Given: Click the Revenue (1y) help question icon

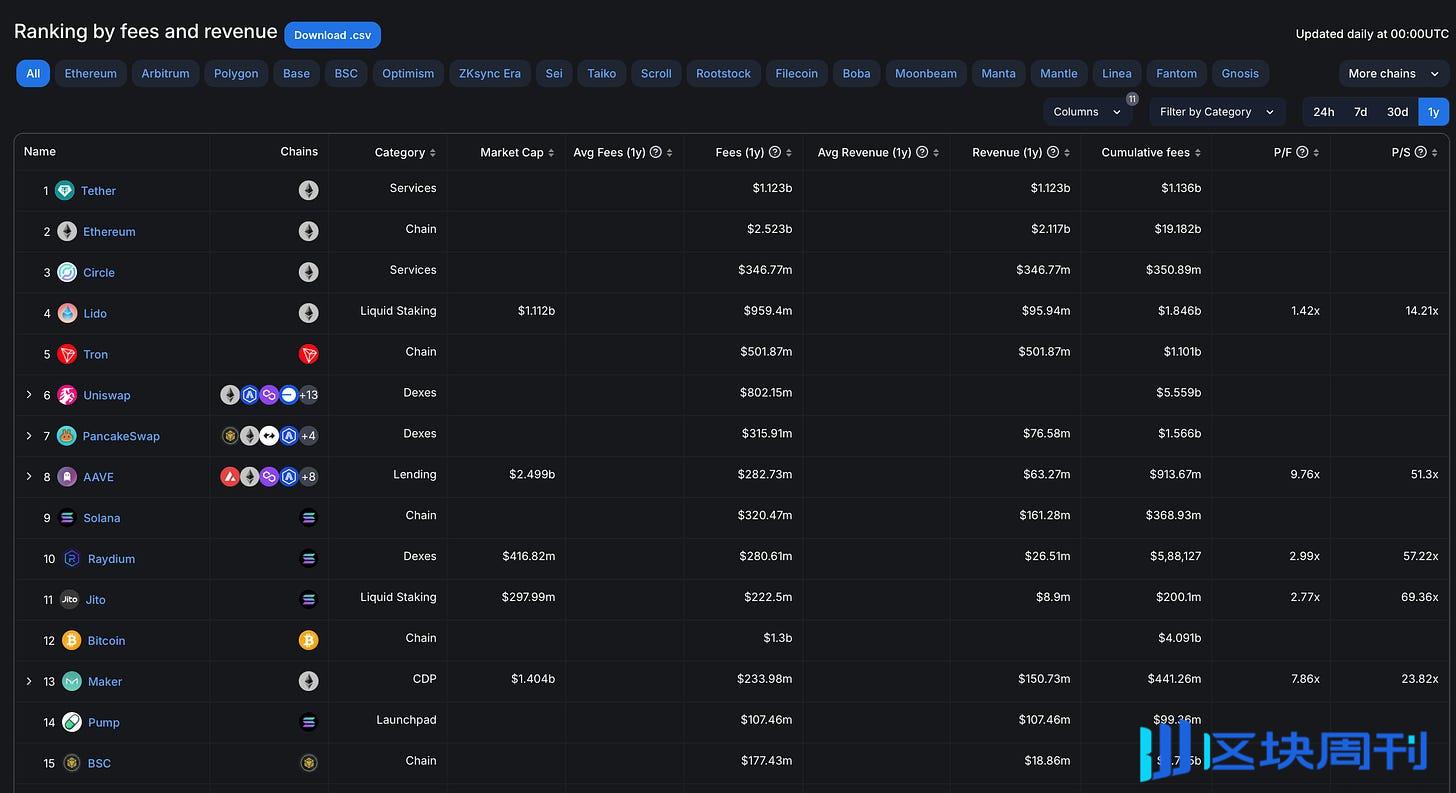Looking at the screenshot, I should coord(1053,152).
